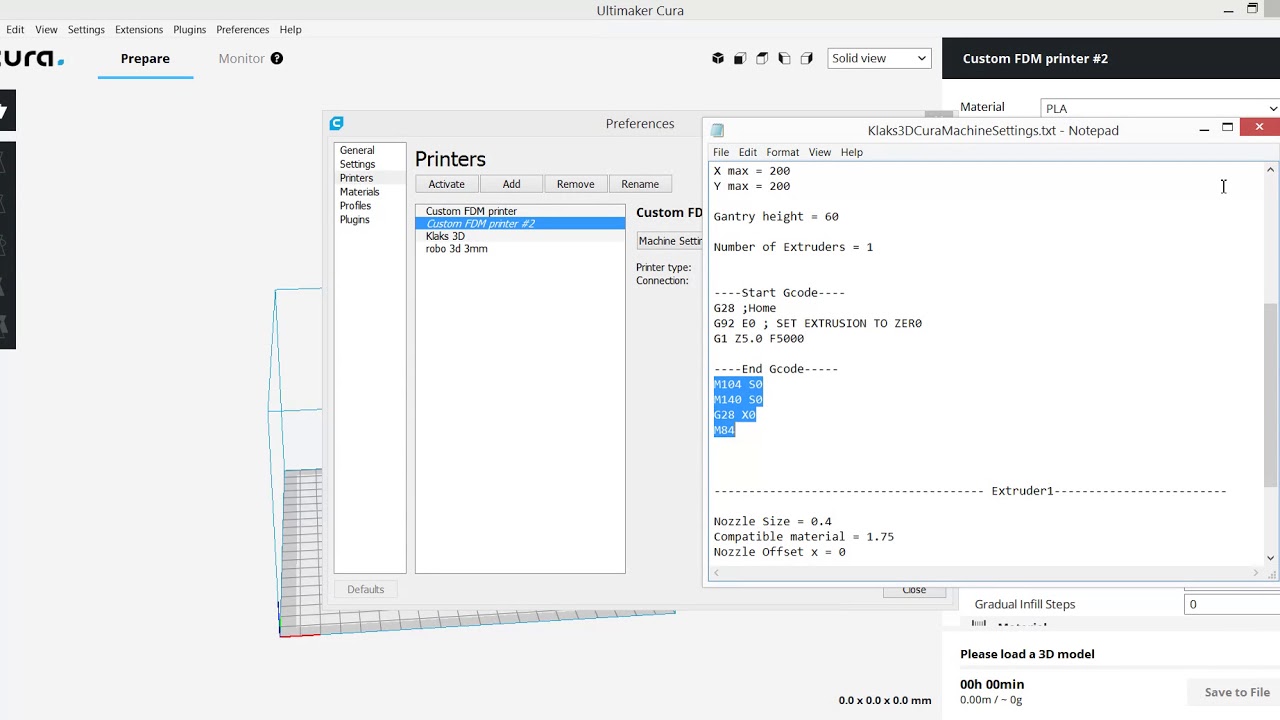The image size is (1280, 720).
Task: Click the Gradual Infill Steps value field
Action: (1232, 604)
